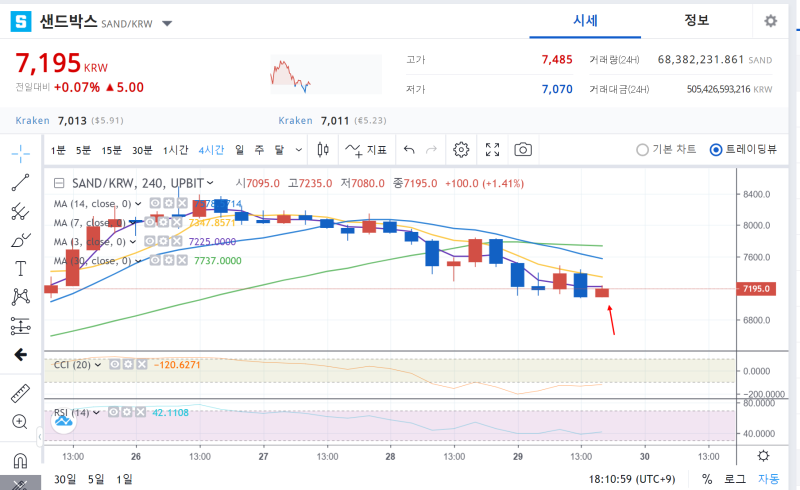Select the 기본 차트 radio option

coord(666,150)
